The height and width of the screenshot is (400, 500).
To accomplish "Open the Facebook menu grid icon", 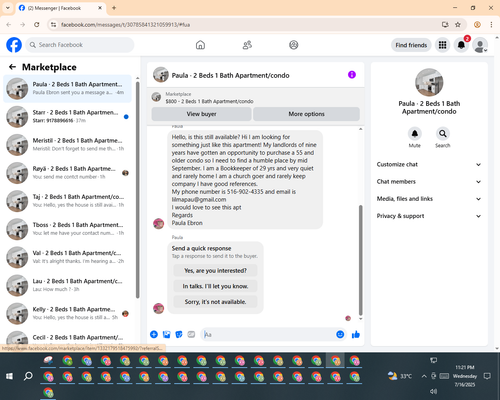I will 442,45.
